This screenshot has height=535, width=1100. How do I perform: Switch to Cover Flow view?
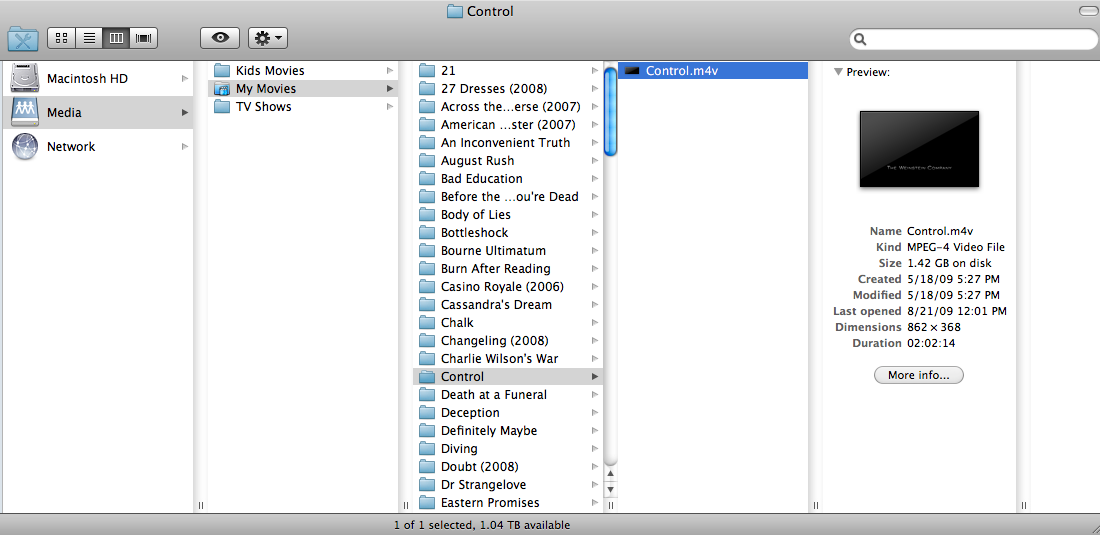point(144,38)
